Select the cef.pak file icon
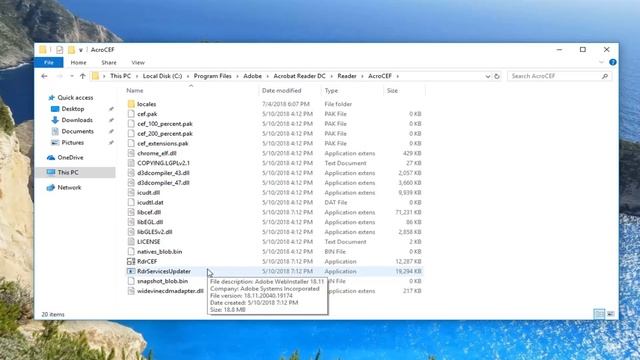 click(x=131, y=114)
